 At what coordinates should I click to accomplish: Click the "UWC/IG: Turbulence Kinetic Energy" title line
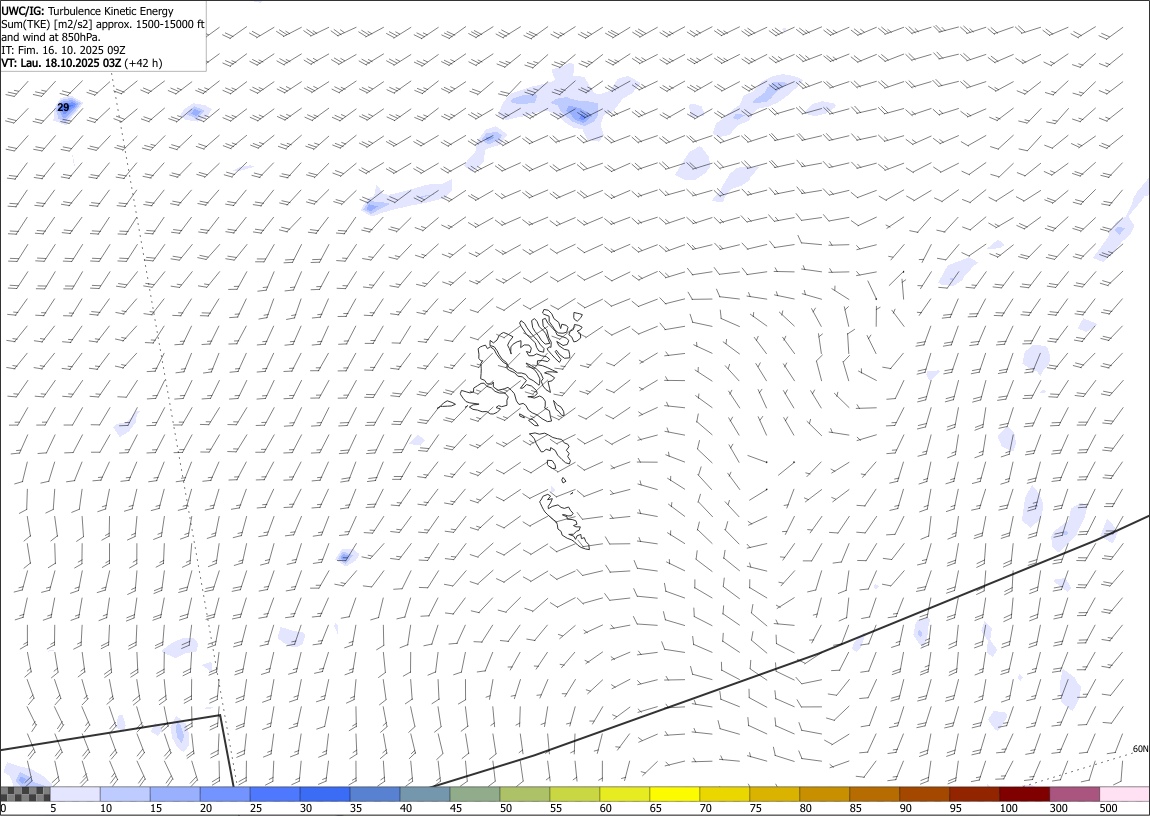click(88, 11)
